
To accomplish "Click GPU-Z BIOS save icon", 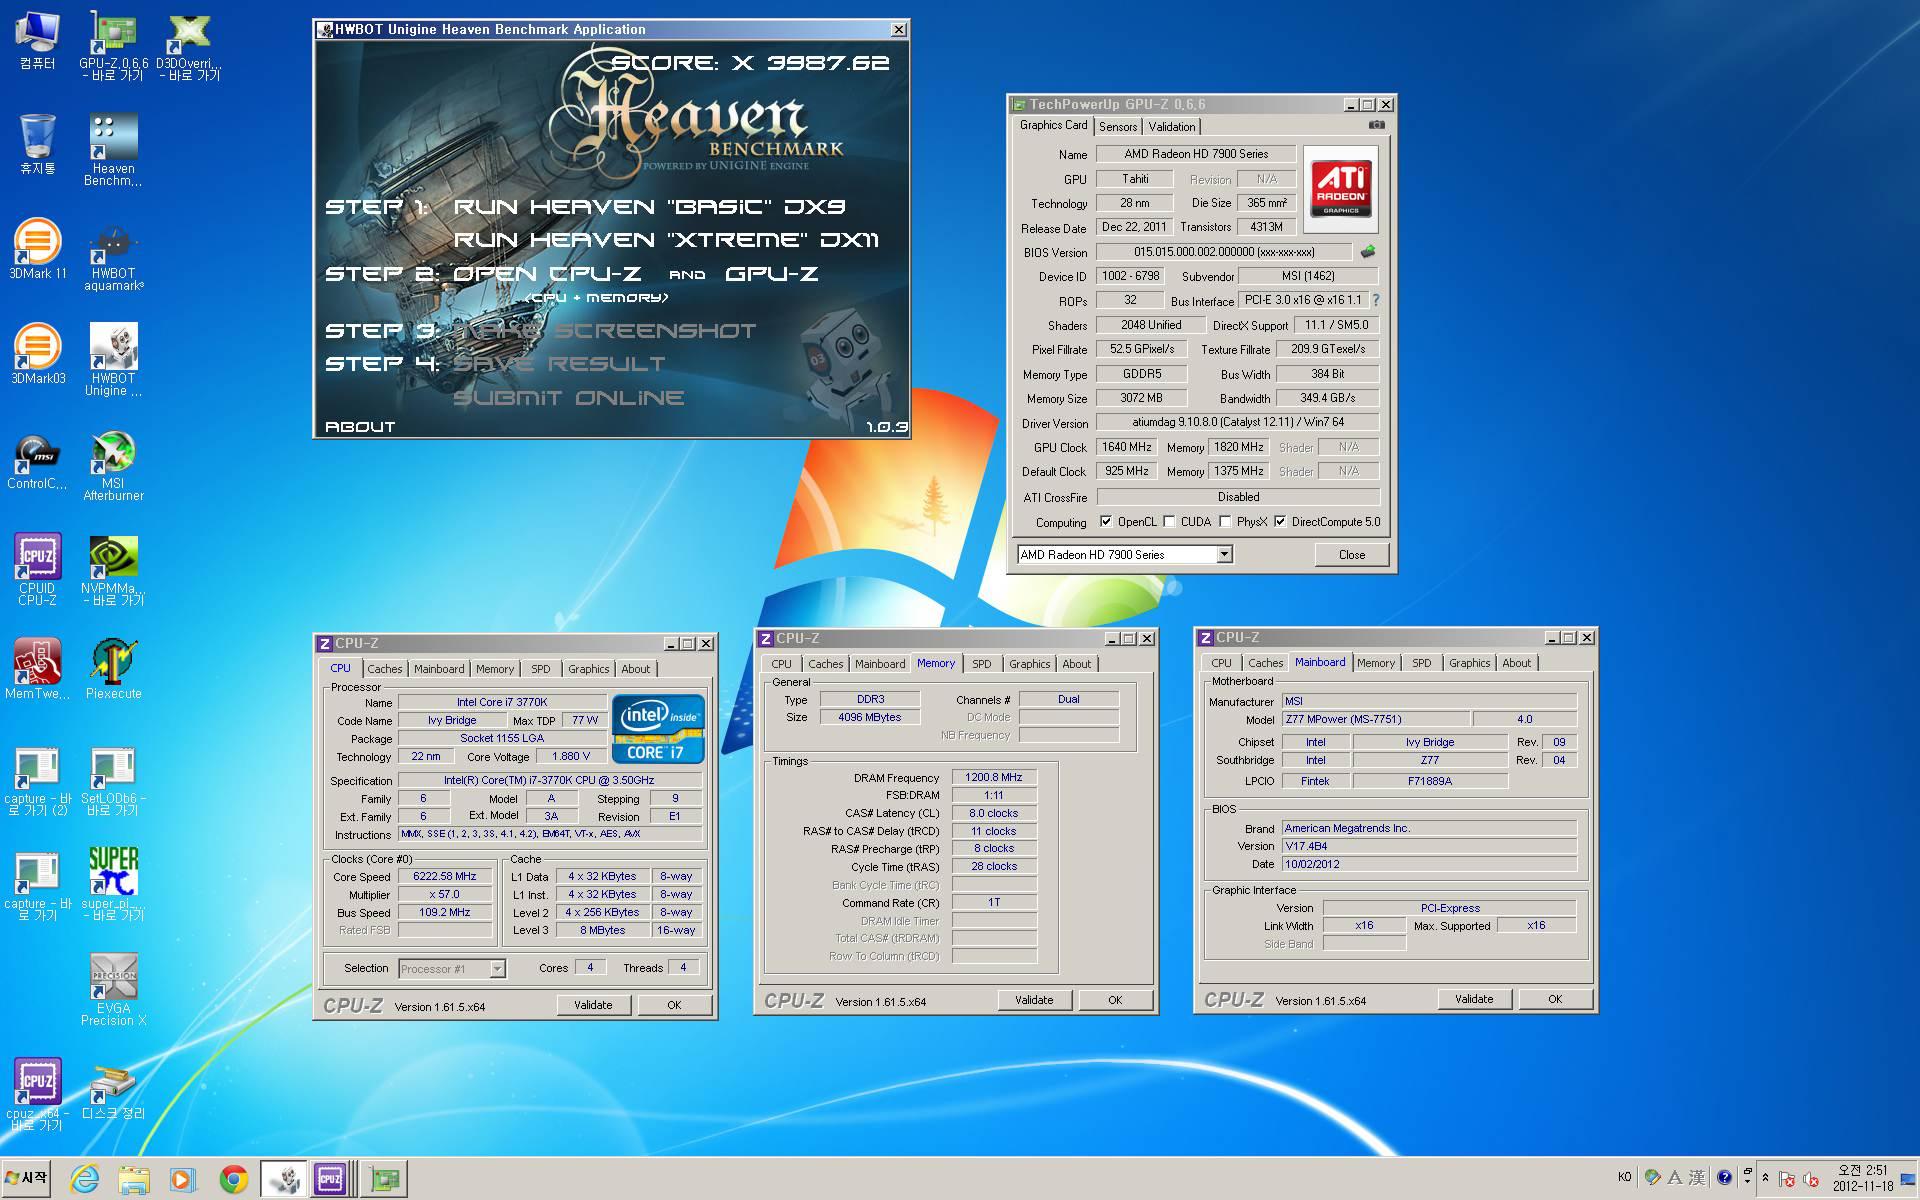I will (1368, 252).
